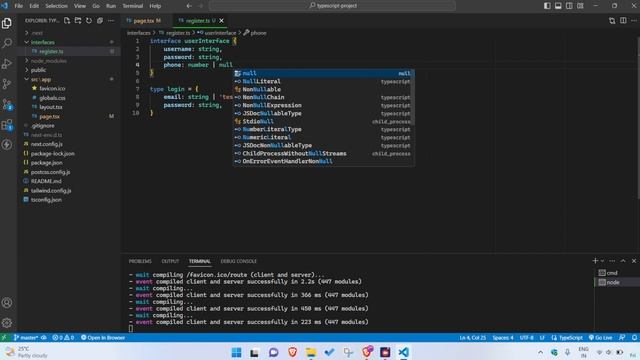The image size is (640, 360).
Task: Open Explorer views and more actions
Action: pos(111,20)
